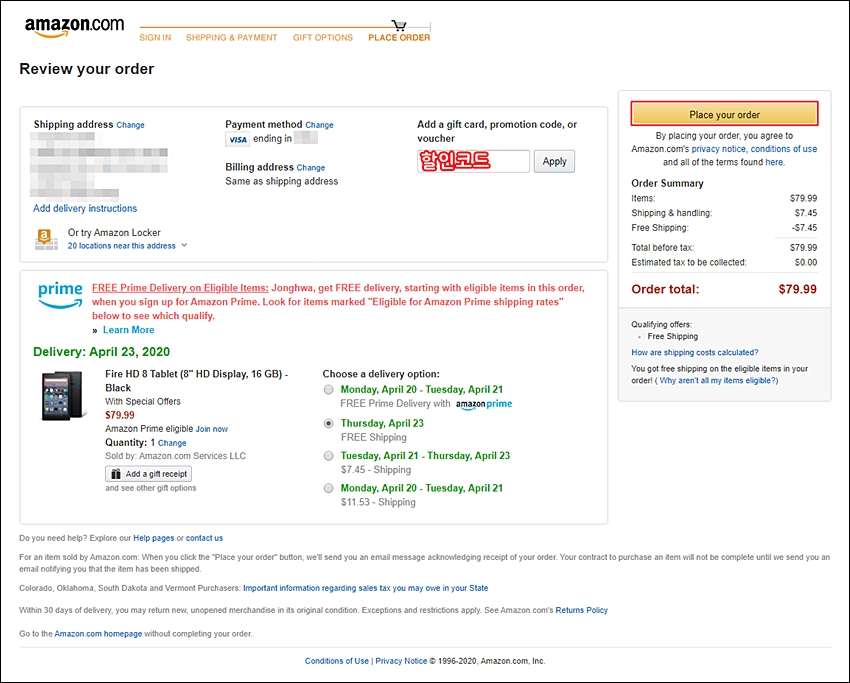Screen dimensions: 850x683
Task: Click the Estimated tax $0.00 value
Action: [806, 262]
